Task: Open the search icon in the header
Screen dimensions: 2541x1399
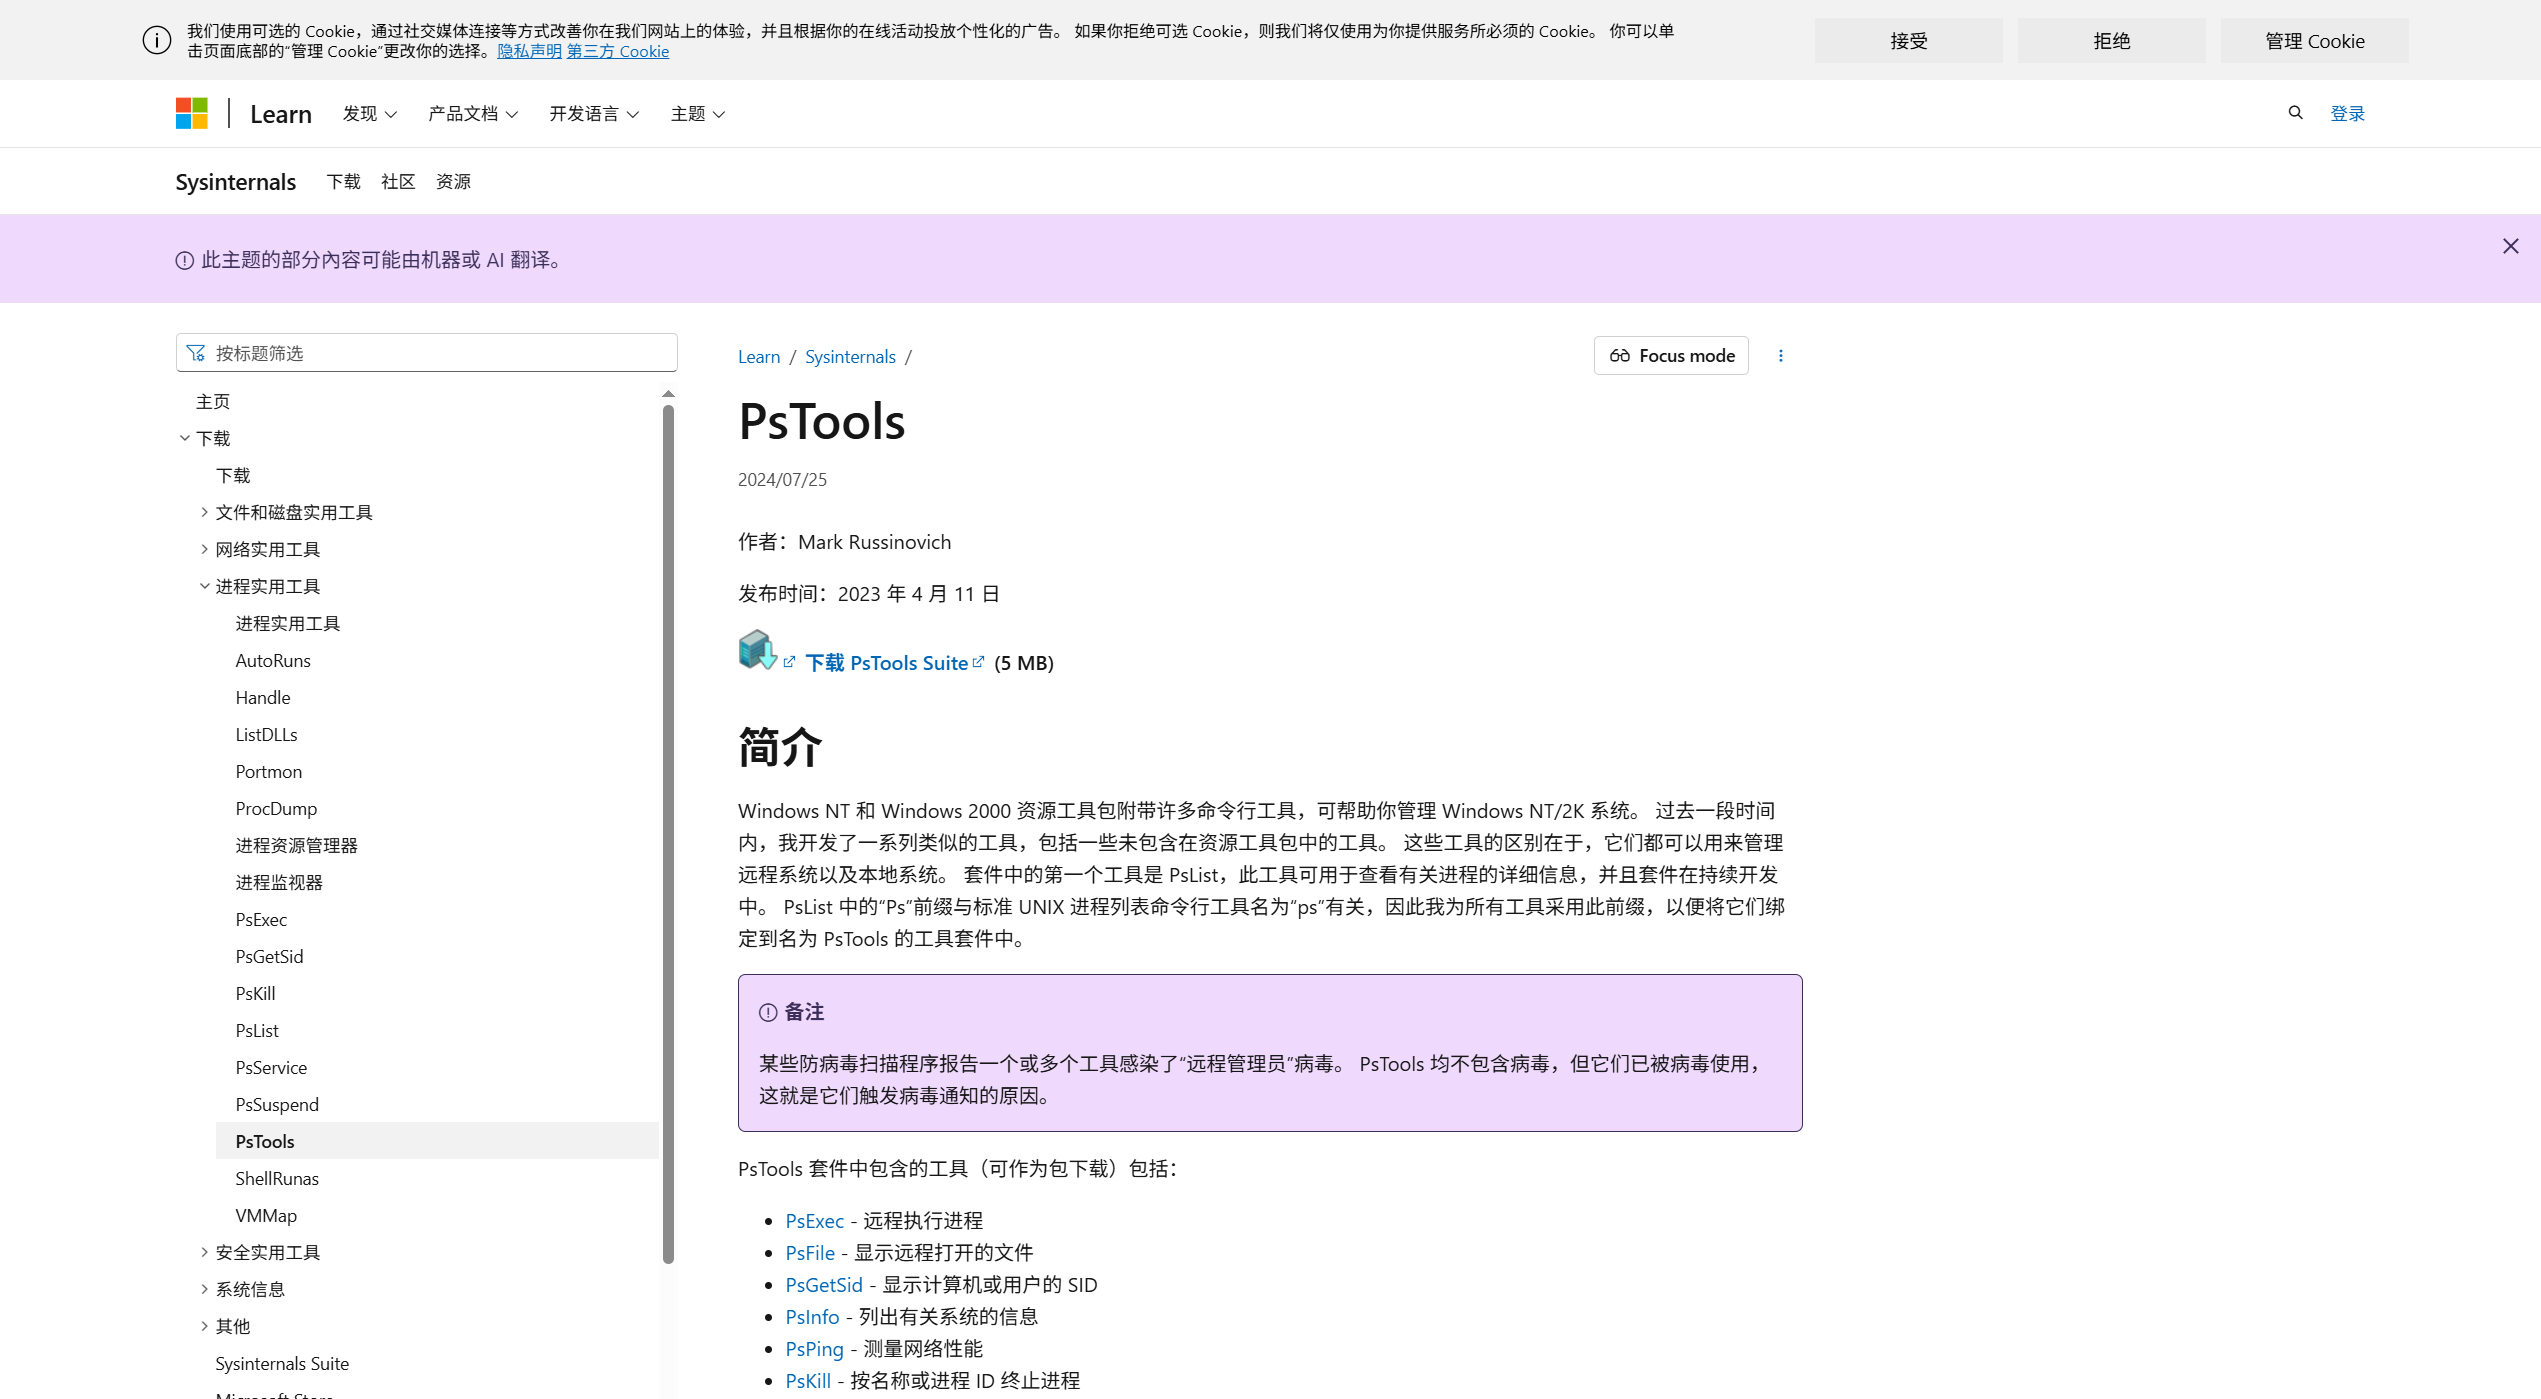Action: pyautogui.click(x=2295, y=113)
